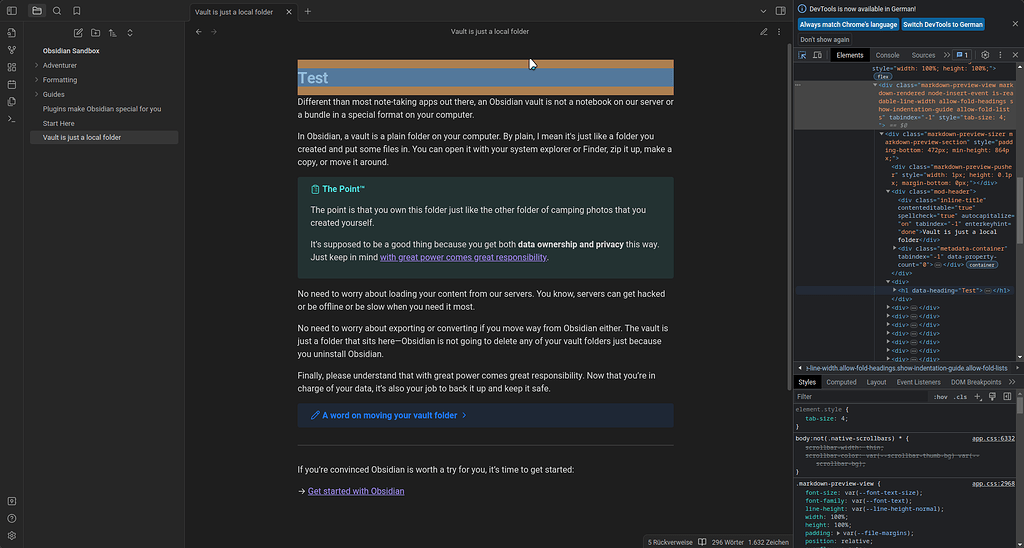Viewport: 1024px width, 548px height.
Task: Open the bookmarks pane icon
Action: click(x=76, y=11)
